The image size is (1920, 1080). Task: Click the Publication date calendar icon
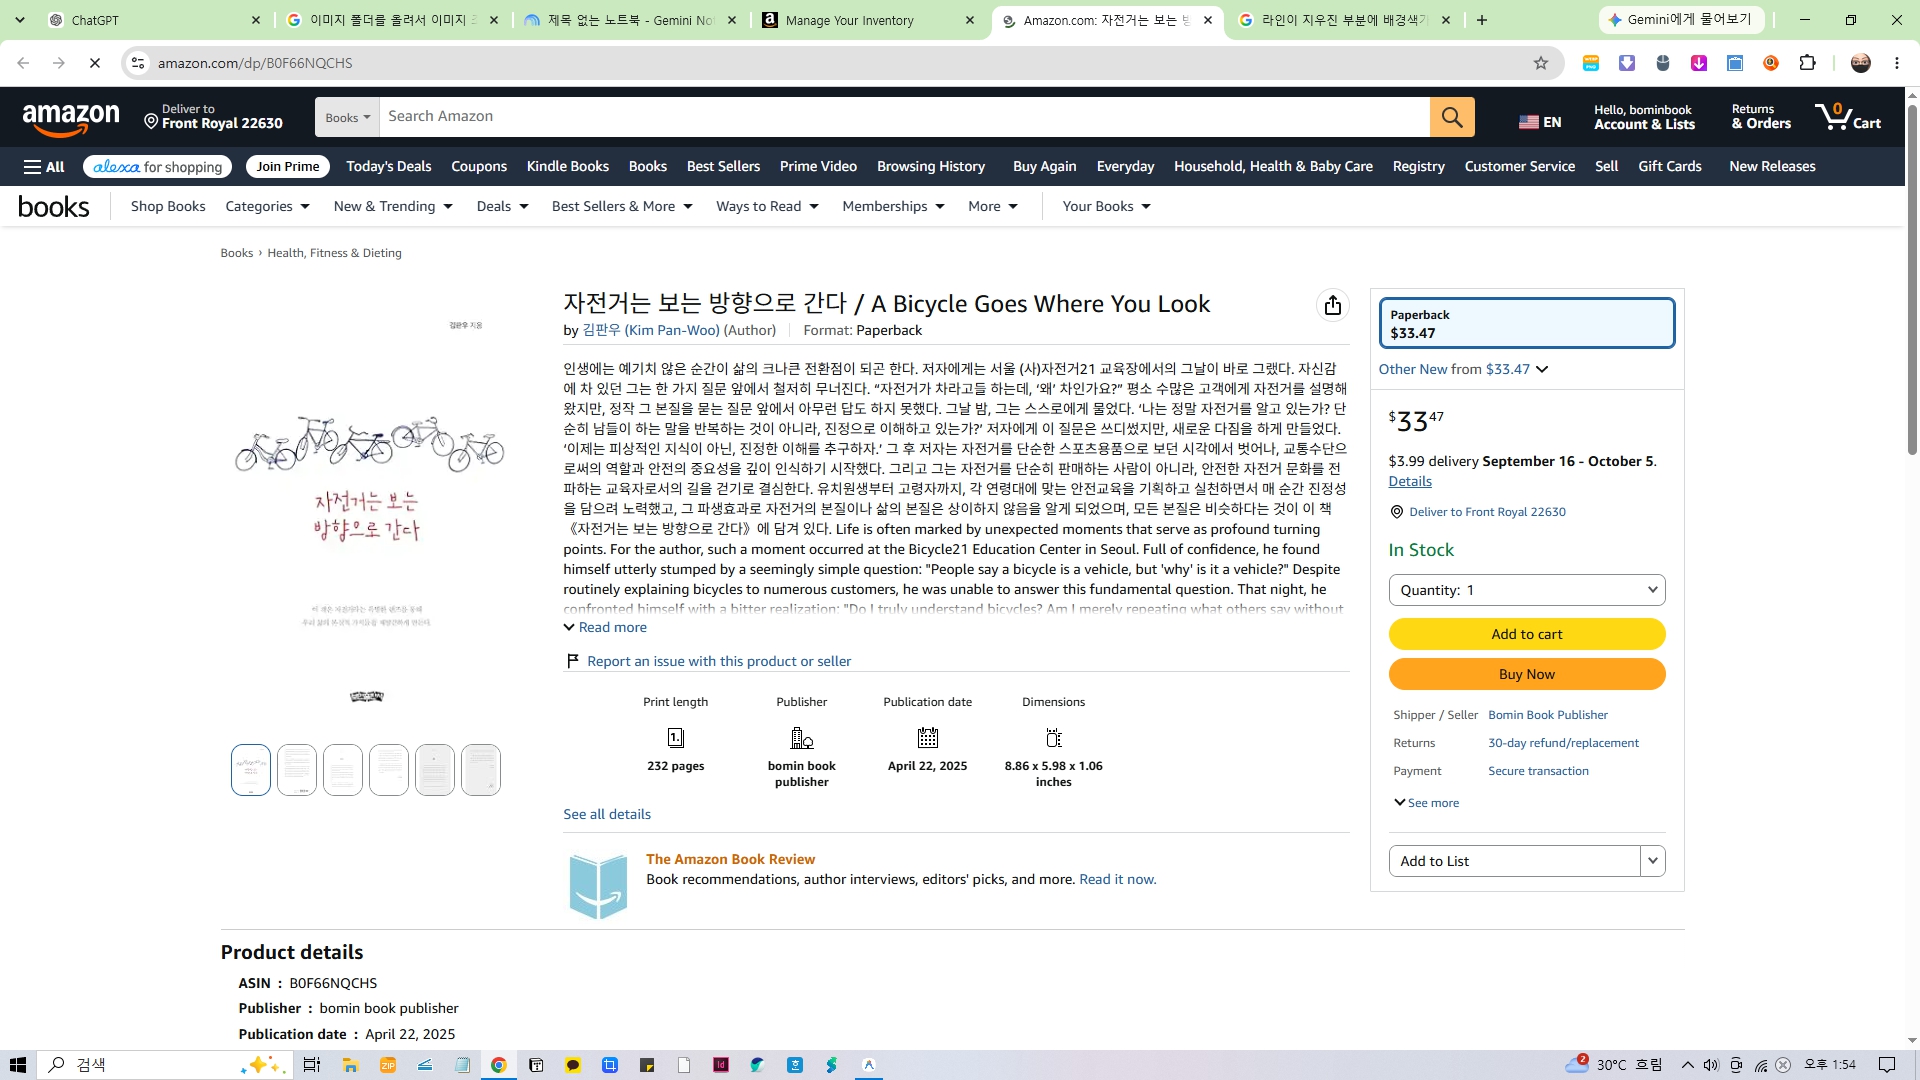pos(928,738)
